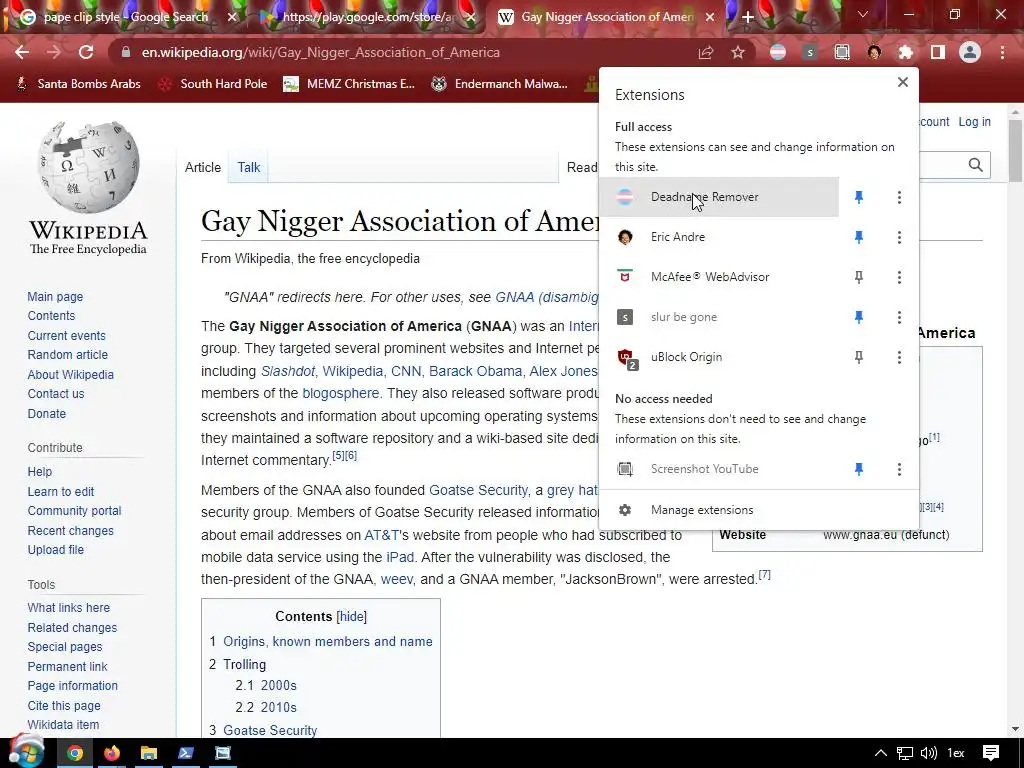Open more actions for uBlock Origin
Viewport: 1024px width, 768px height.
[x=899, y=357]
